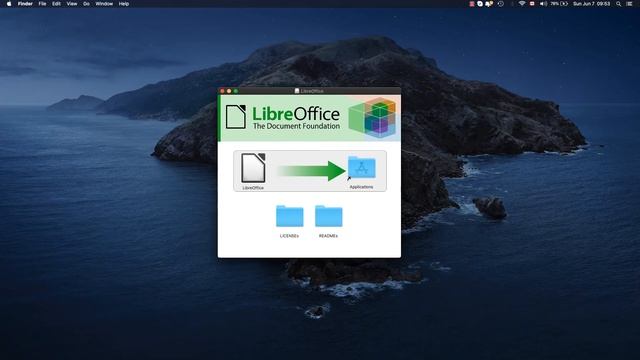Click the Time Machine clock icon
Viewport: 640px width, 360px height.
(x=501, y=4)
